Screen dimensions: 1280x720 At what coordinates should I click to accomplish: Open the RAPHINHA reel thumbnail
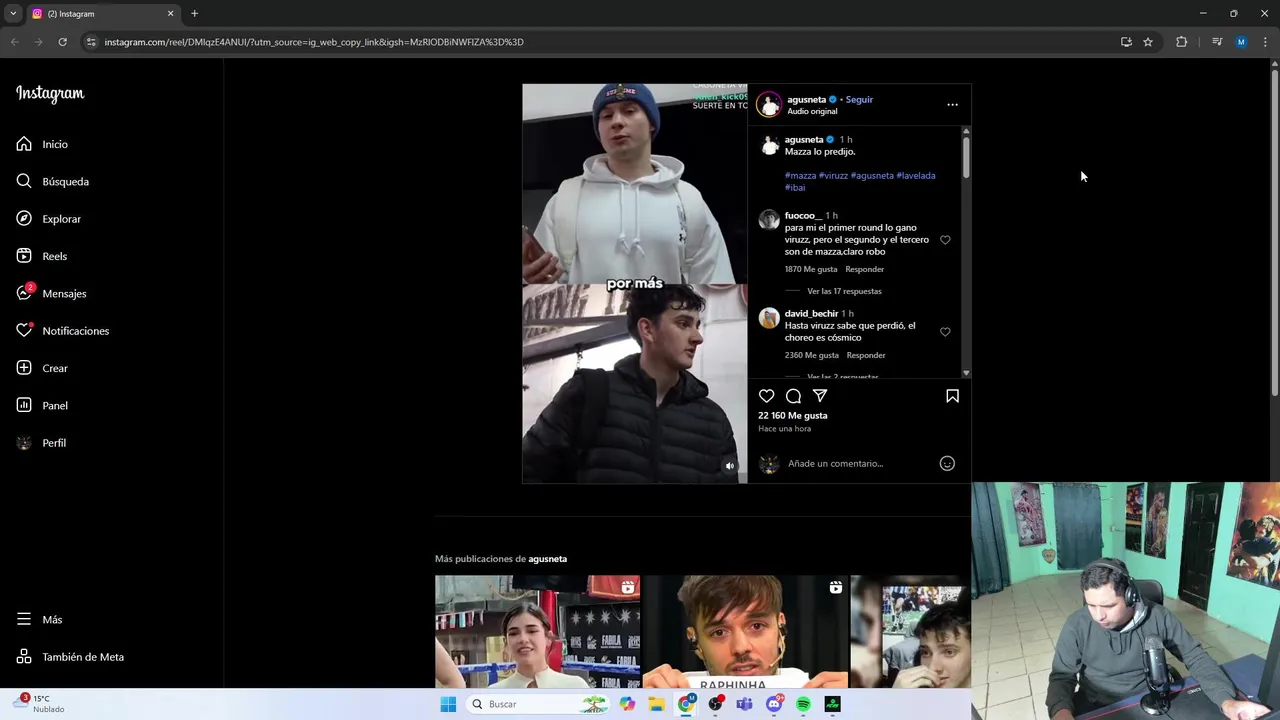745,631
